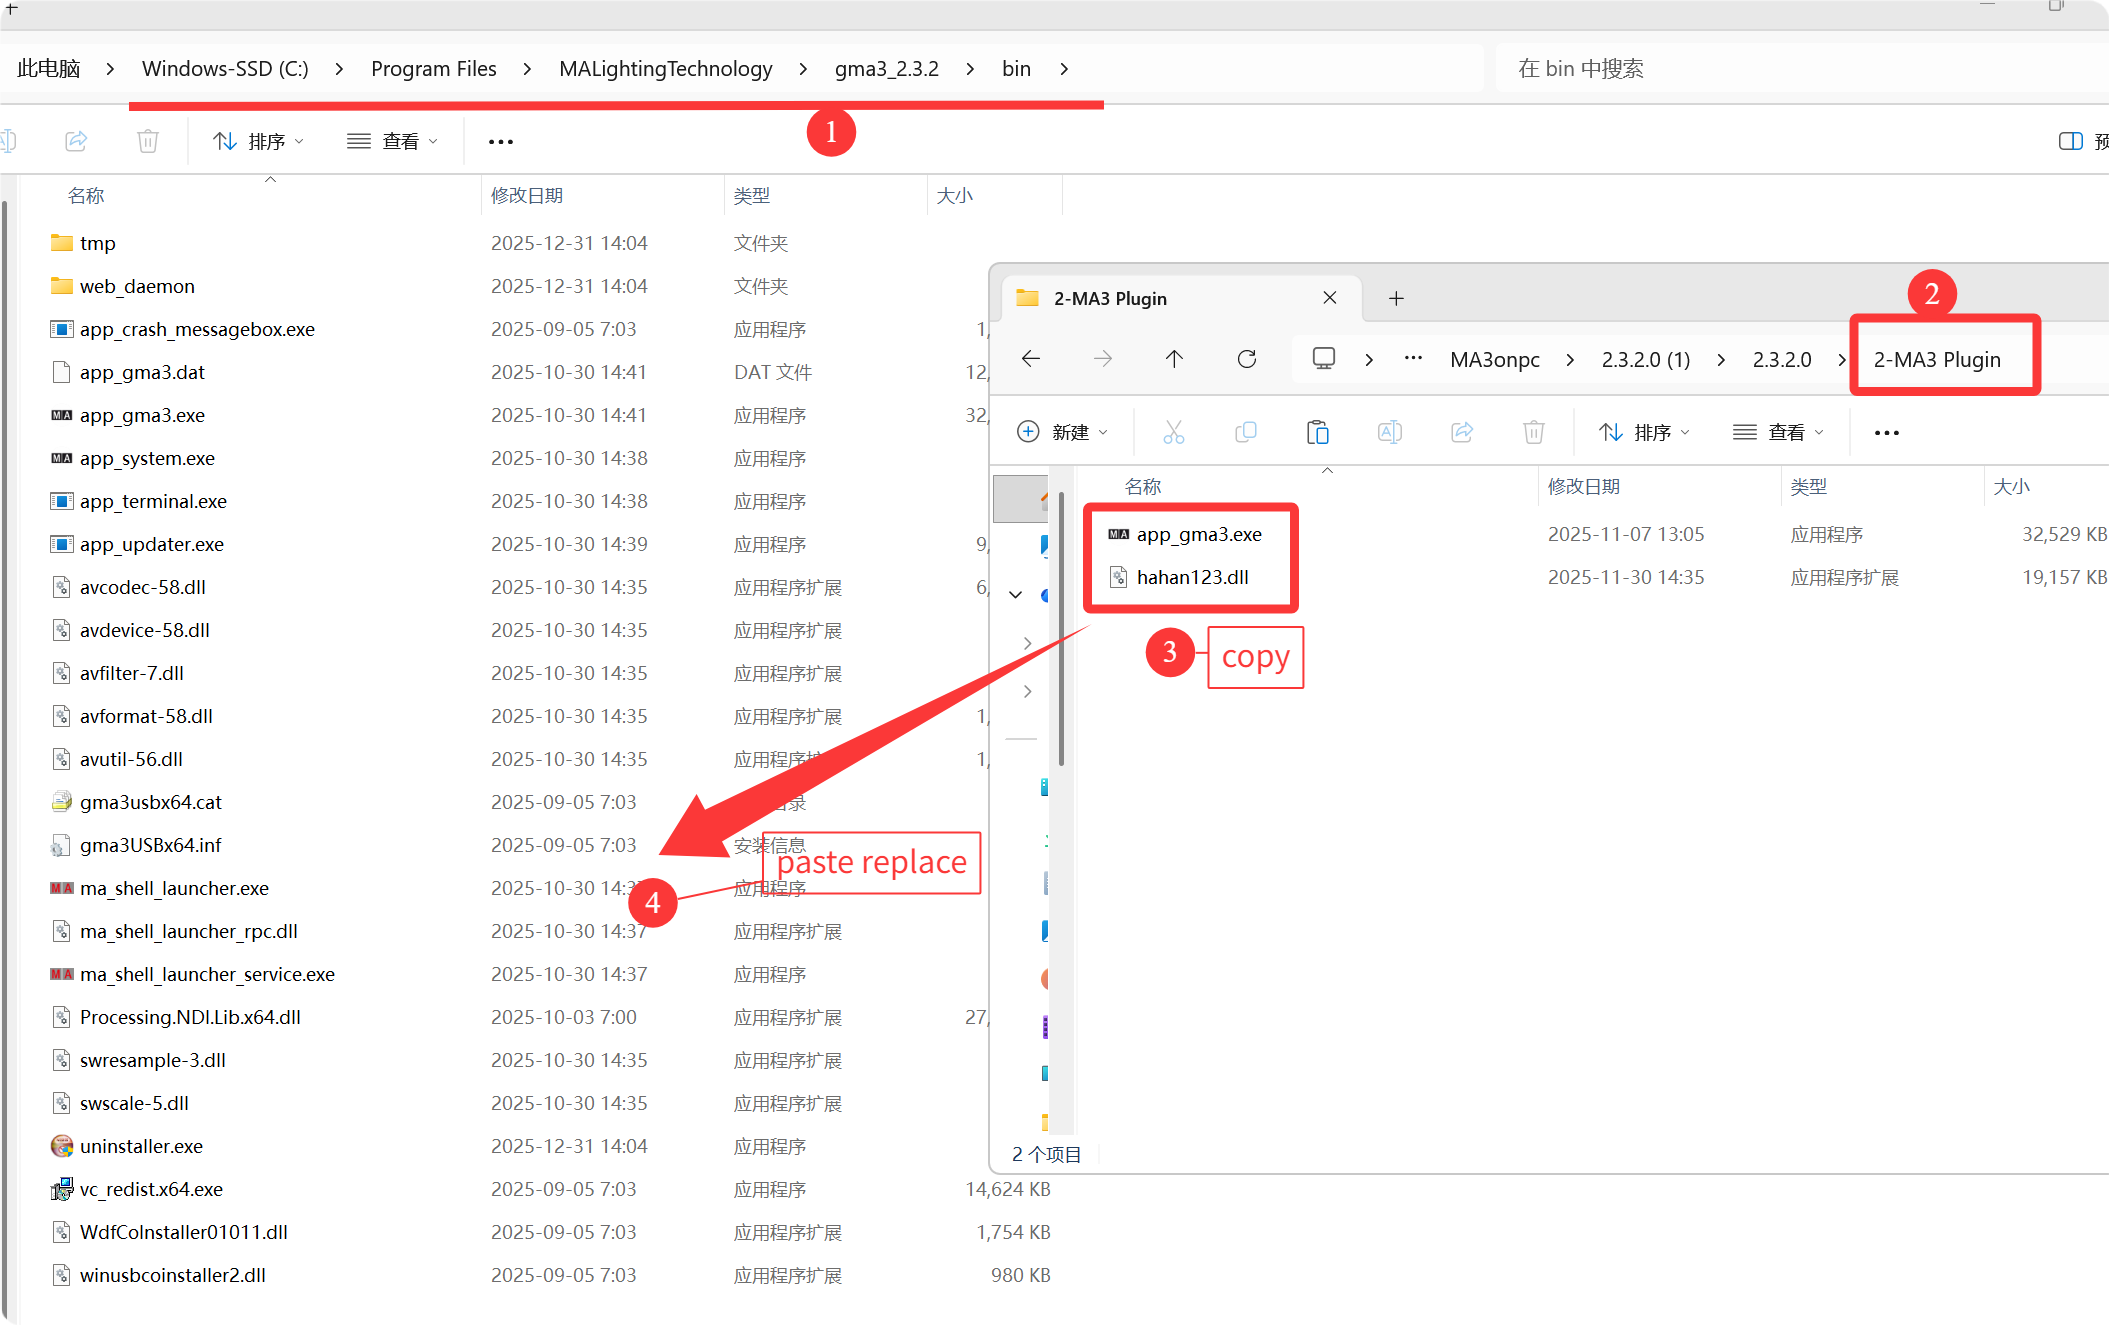The width and height of the screenshot is (2109, 1325).
Task: Click the Cut scissors icon in plugin window
Action: pos(1173,432)
